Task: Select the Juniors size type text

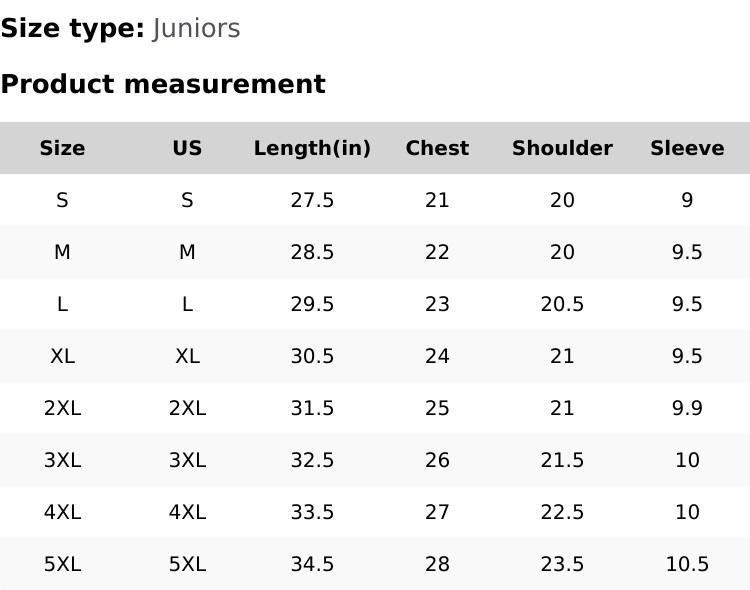Action: pyautogui.click(x=197, y=28)
